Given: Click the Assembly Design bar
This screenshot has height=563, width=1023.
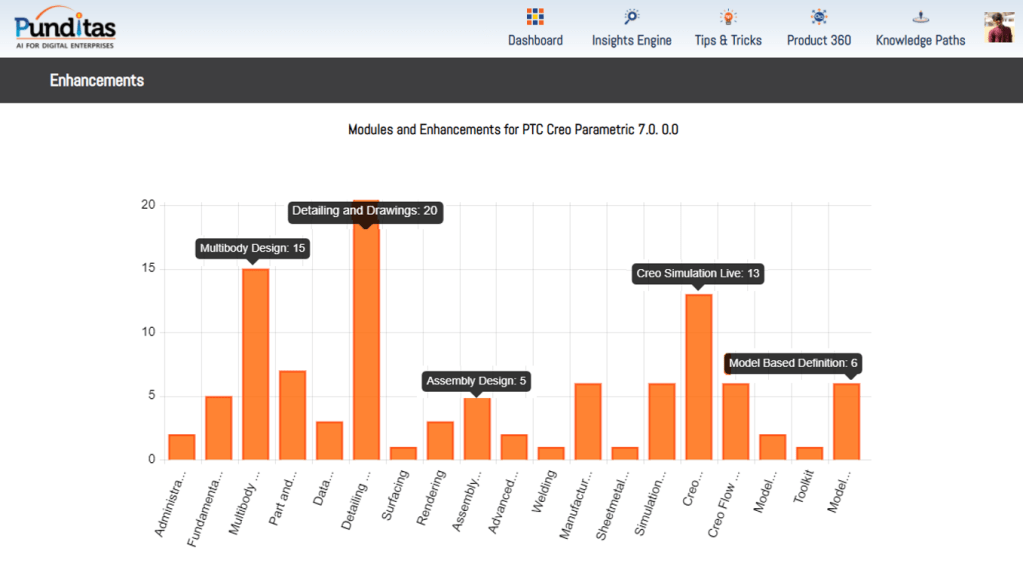Looking at the screenshot, I should pos(477,429).
